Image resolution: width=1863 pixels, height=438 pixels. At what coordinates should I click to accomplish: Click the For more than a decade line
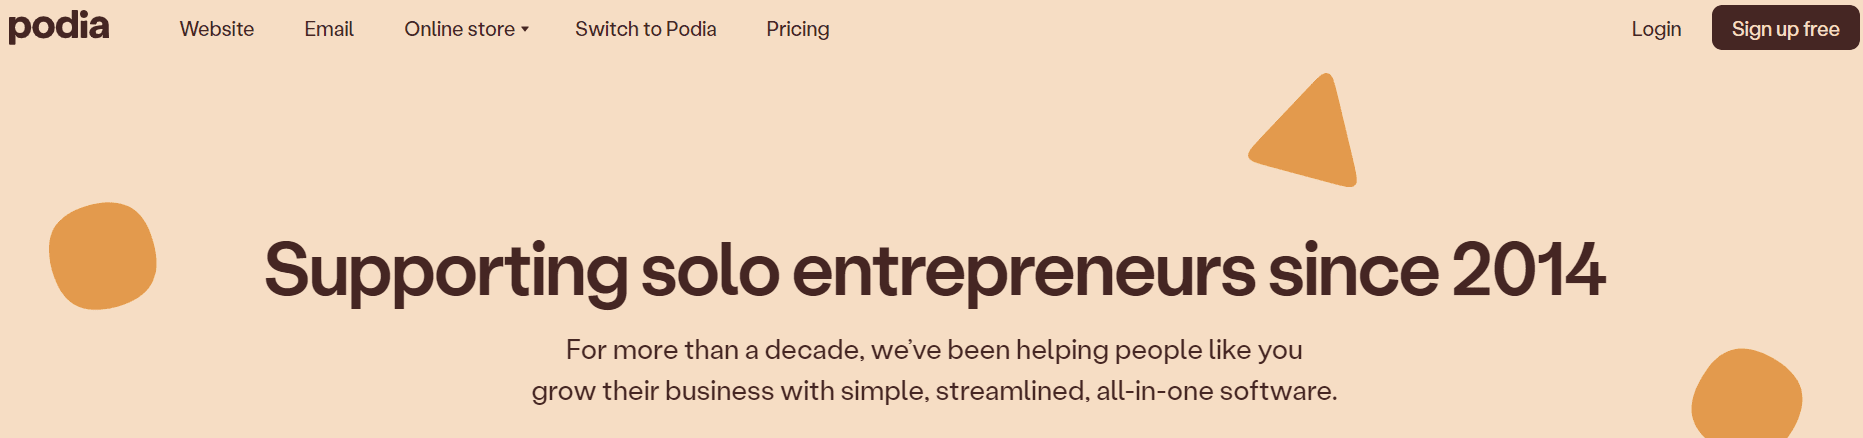tap(934, 350)
